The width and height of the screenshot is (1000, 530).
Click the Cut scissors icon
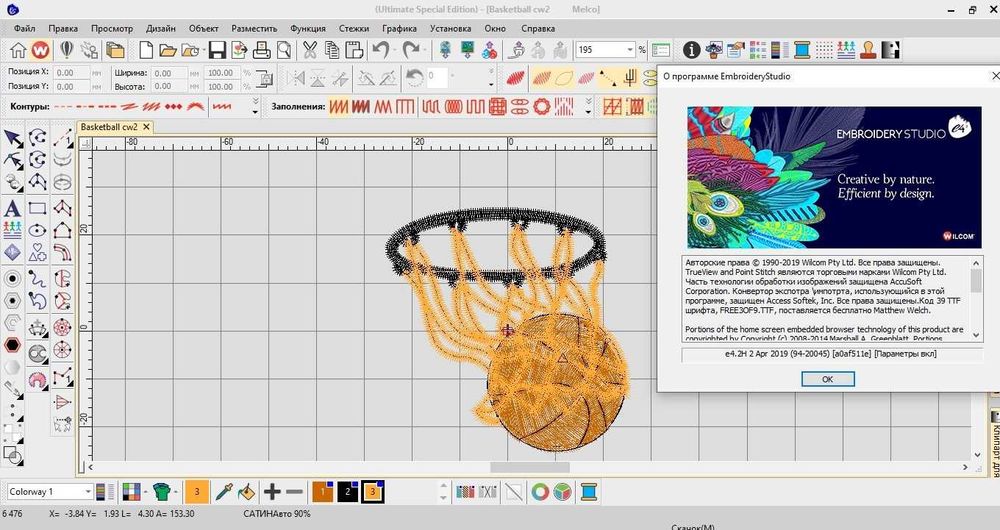click(309, 50)
